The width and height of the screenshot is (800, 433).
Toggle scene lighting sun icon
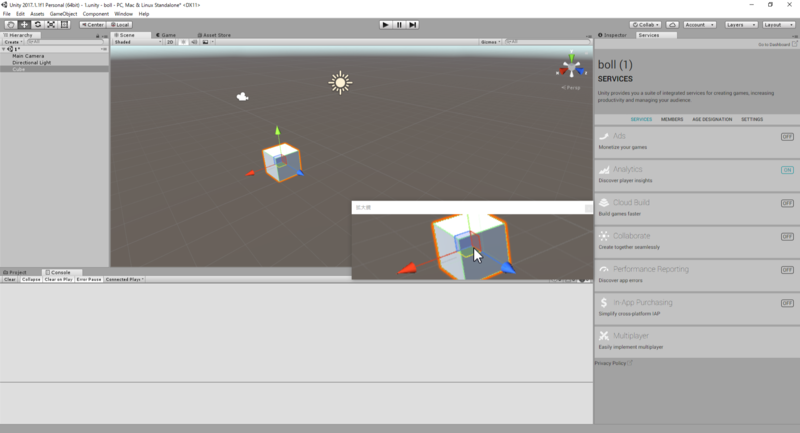click(183, 42)
